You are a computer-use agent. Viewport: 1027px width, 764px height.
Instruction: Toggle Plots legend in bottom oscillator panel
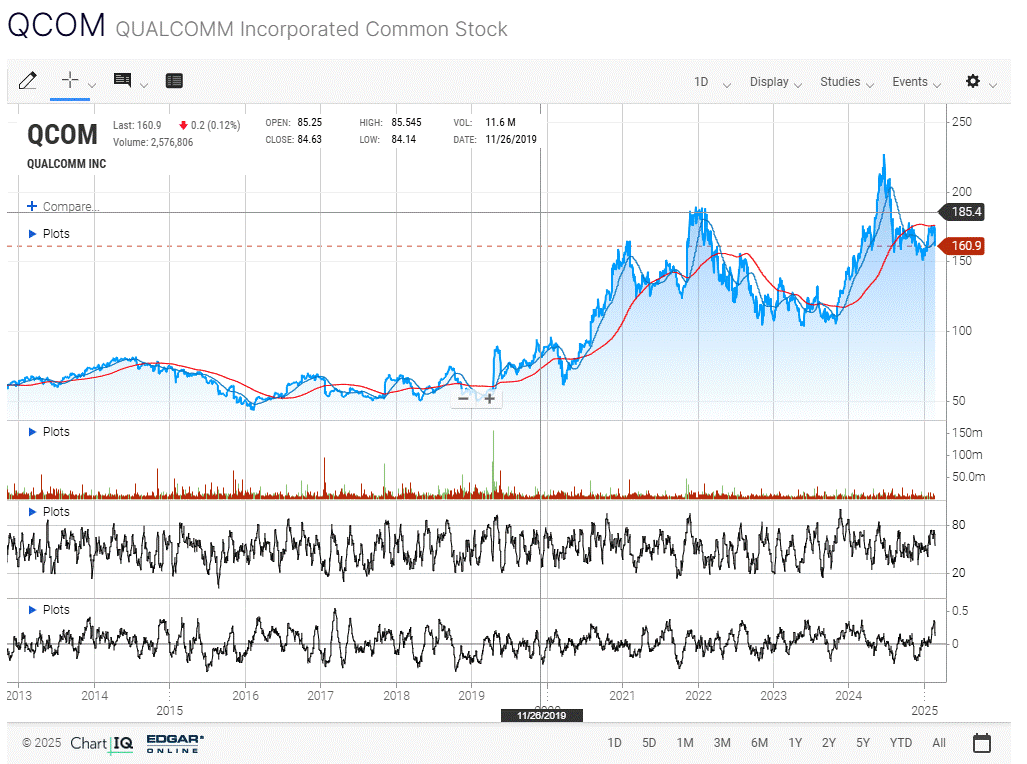click(50, 610)
